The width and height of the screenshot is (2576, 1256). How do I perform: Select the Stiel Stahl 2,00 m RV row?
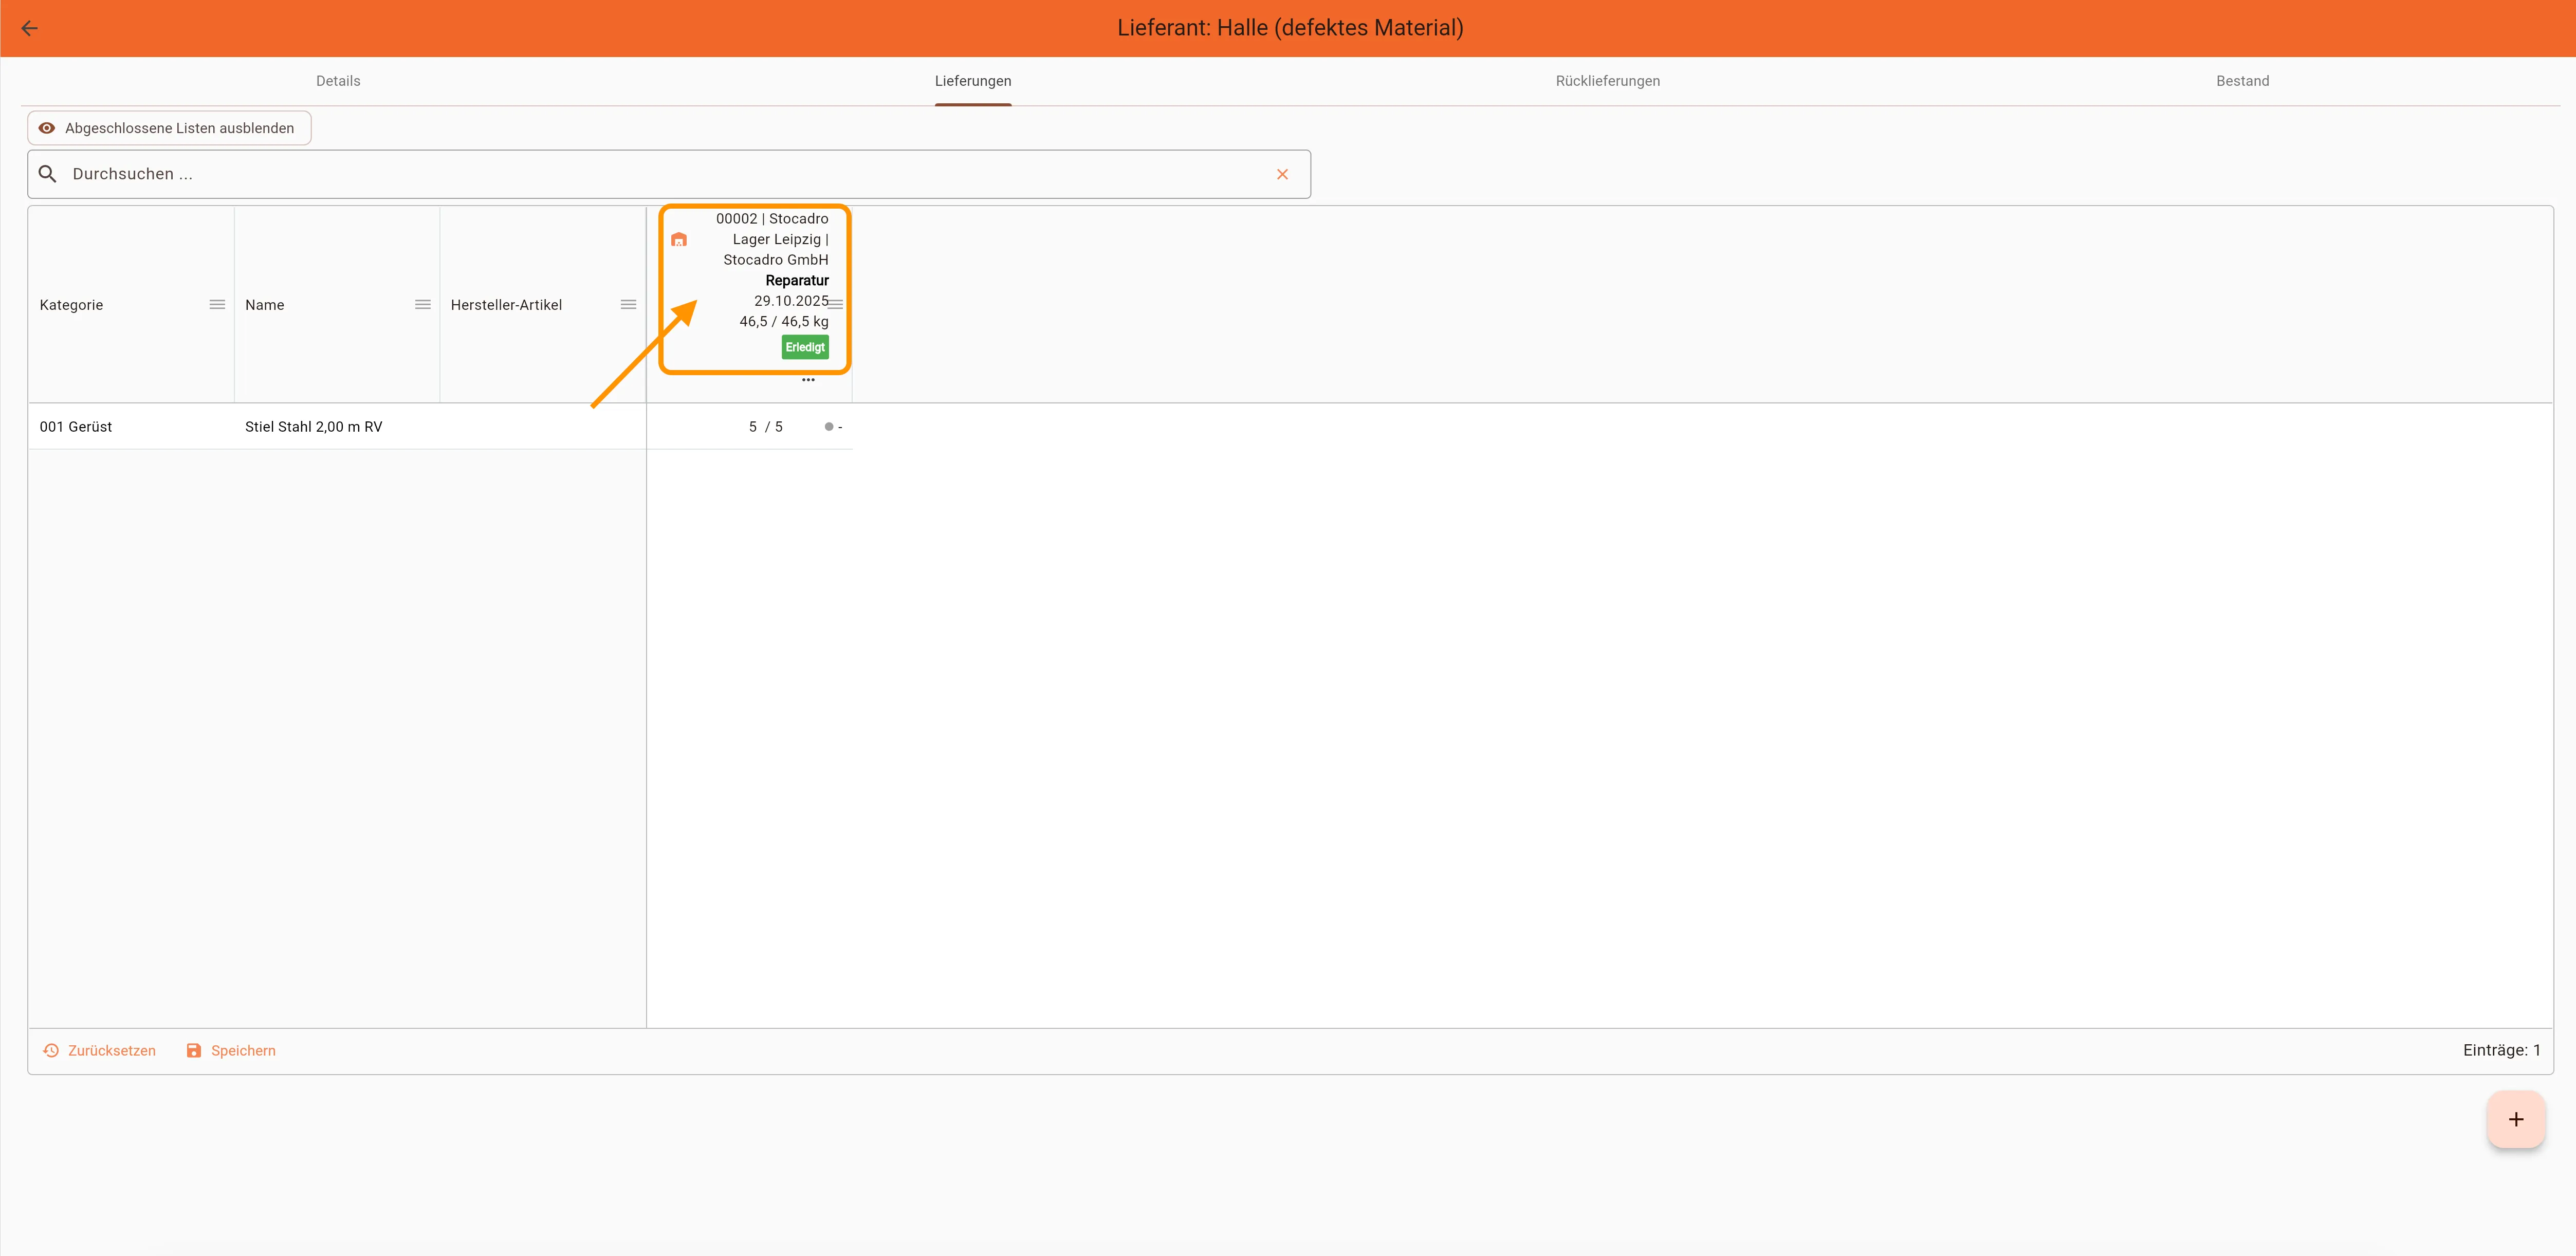[313, 427]
